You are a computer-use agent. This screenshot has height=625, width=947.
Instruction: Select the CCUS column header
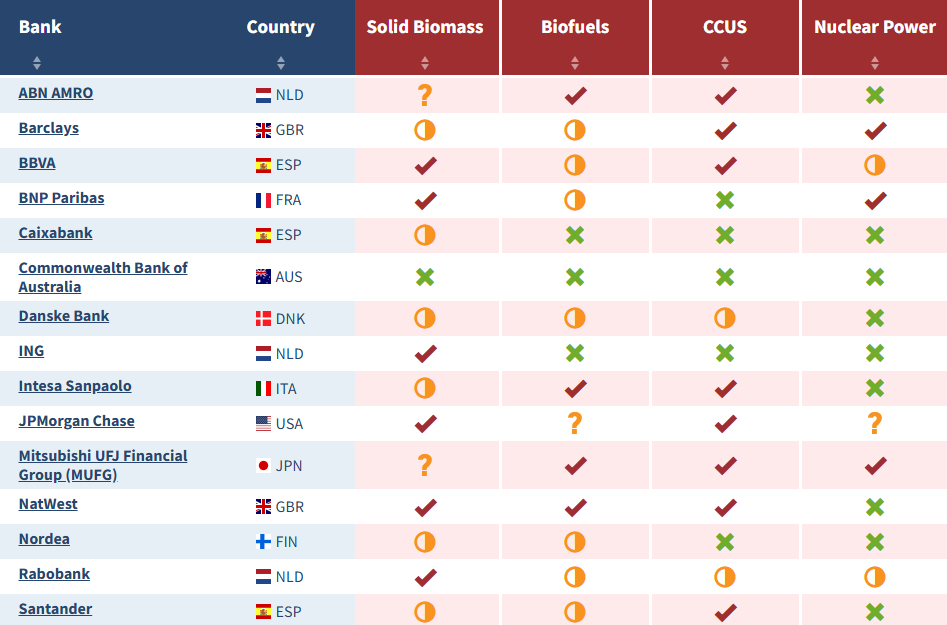pyautogui.click(x=725, y=27)
